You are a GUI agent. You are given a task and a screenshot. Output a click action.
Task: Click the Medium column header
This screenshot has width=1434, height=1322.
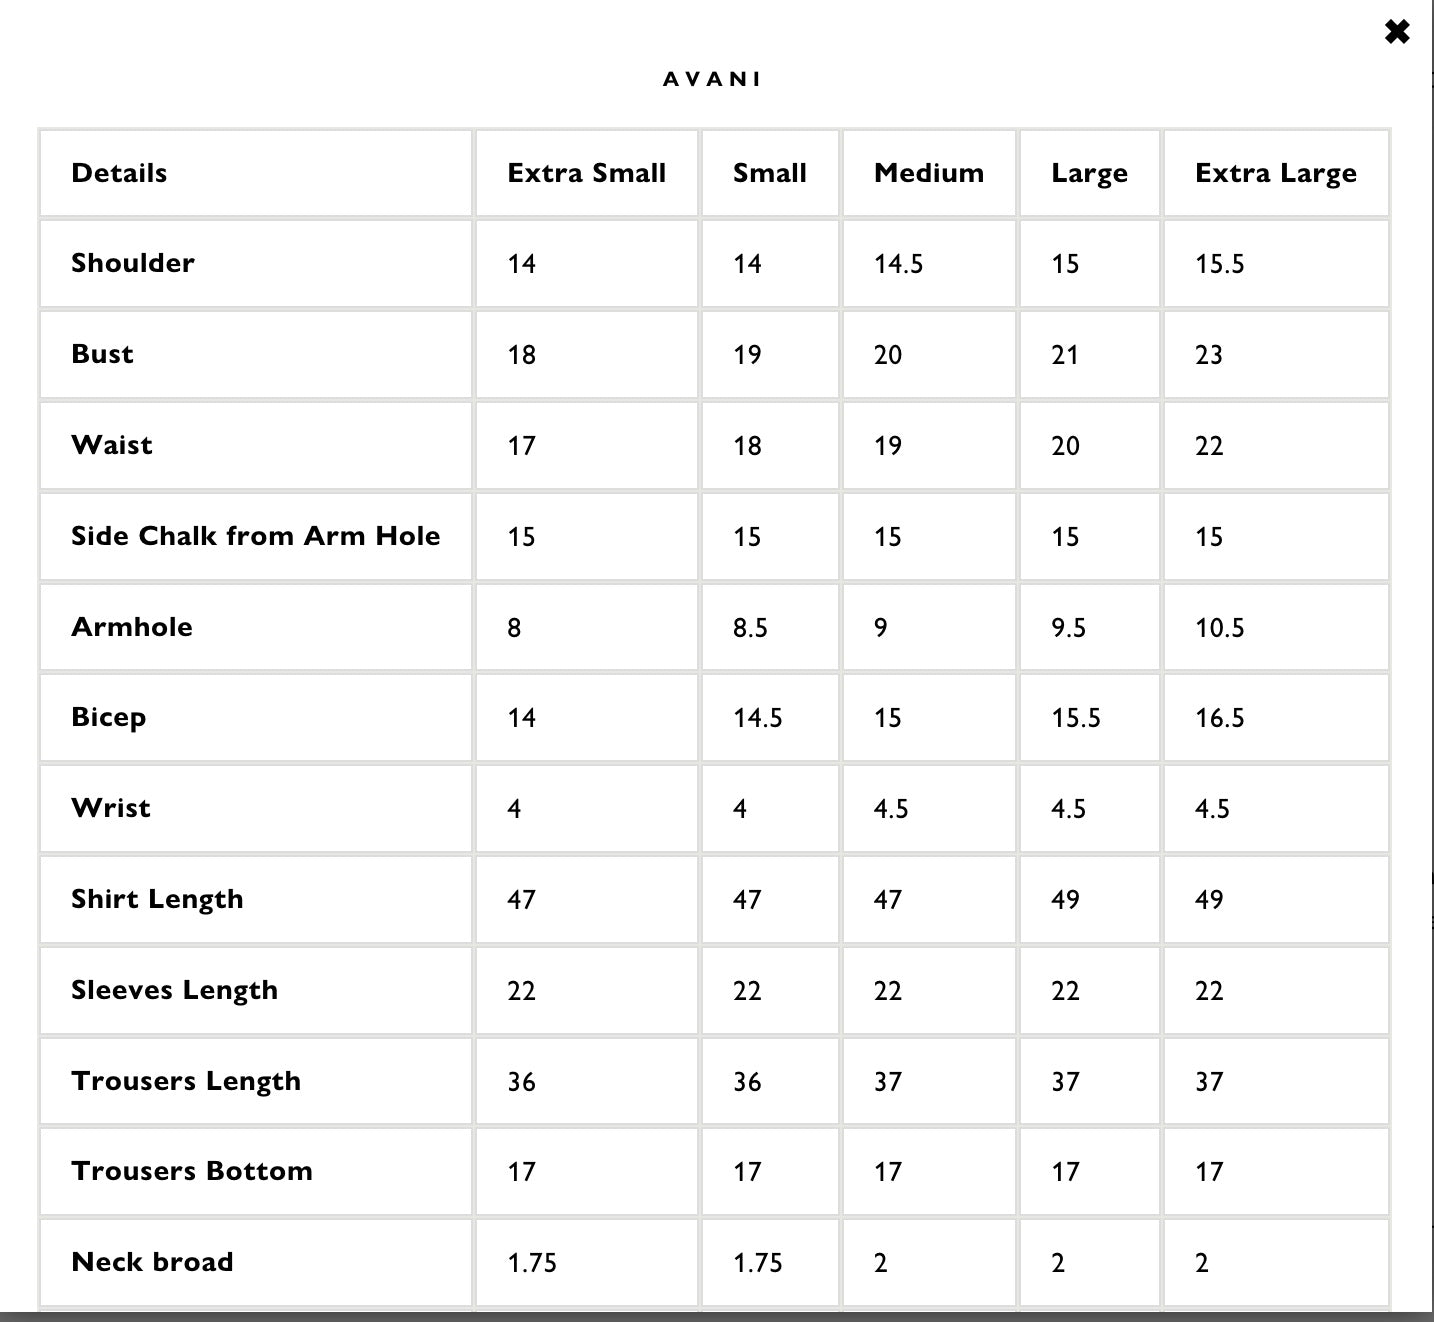pos(928,173)
